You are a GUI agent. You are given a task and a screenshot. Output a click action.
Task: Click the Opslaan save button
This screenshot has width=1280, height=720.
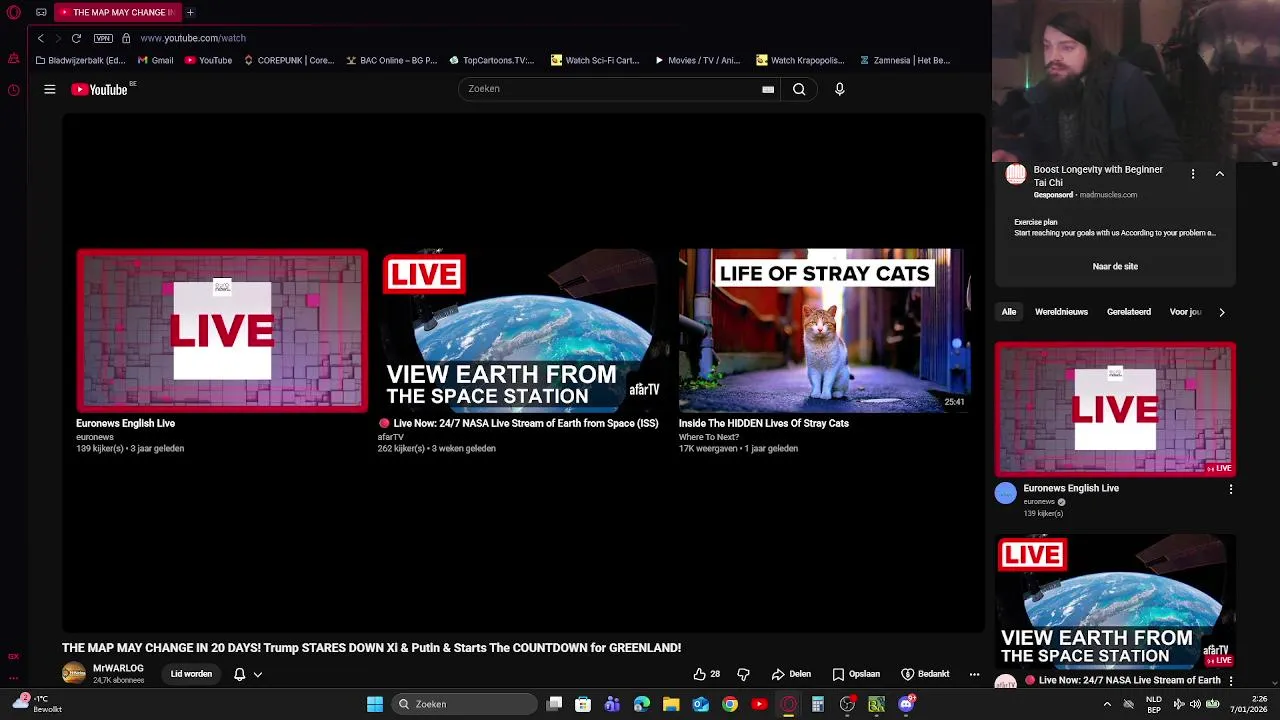point(856,674)
